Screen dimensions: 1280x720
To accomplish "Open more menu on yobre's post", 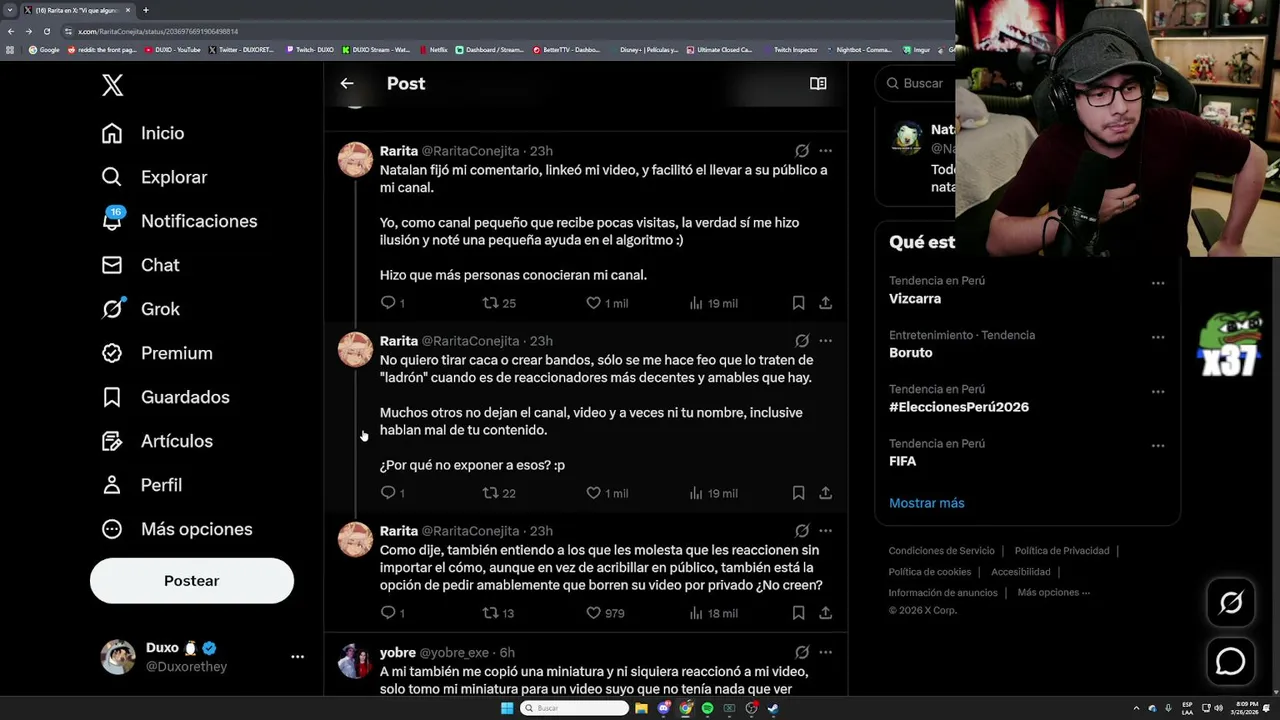I will 825,653.
